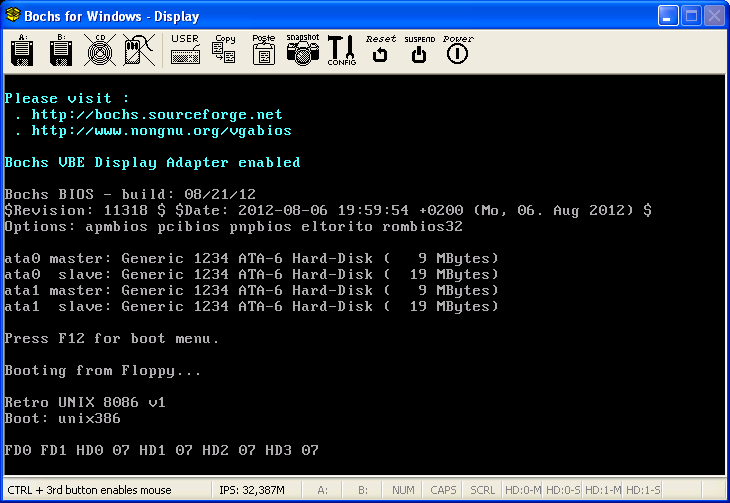Click the Reset button in toolbar
The height and width of the screenshot is (503, 730).
pos(380,49)
